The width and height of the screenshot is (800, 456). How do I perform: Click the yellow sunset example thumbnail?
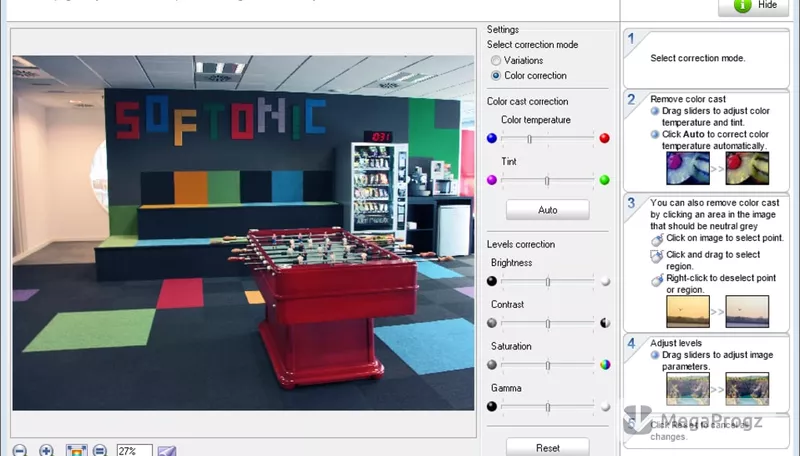[x=688, y=311]
